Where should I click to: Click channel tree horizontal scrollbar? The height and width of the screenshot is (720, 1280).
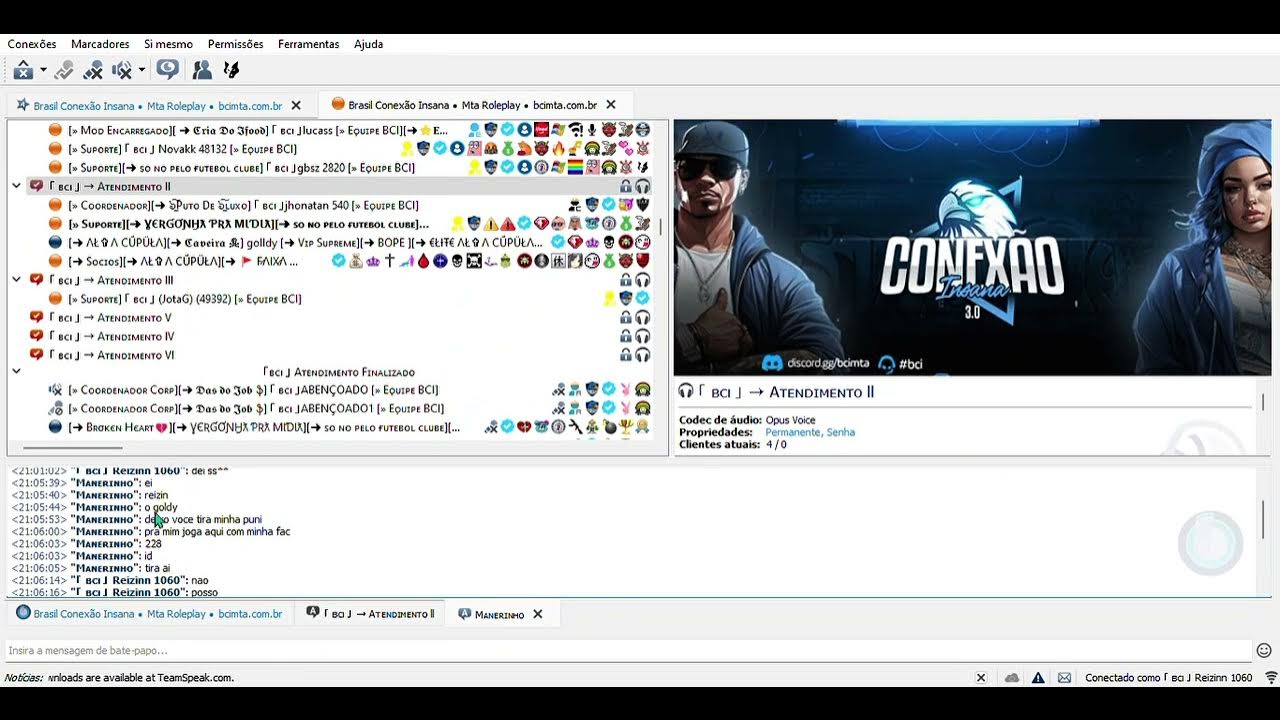click(x=72, y=448)
